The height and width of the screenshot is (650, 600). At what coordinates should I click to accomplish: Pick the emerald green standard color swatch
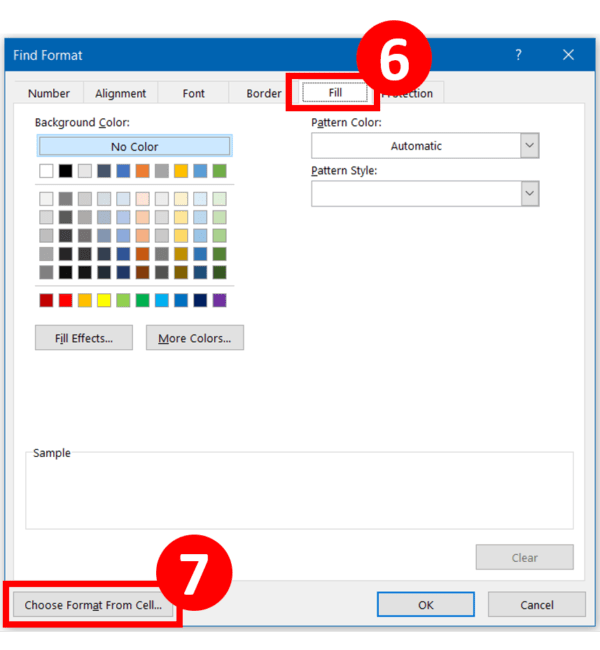pos(142,300)
